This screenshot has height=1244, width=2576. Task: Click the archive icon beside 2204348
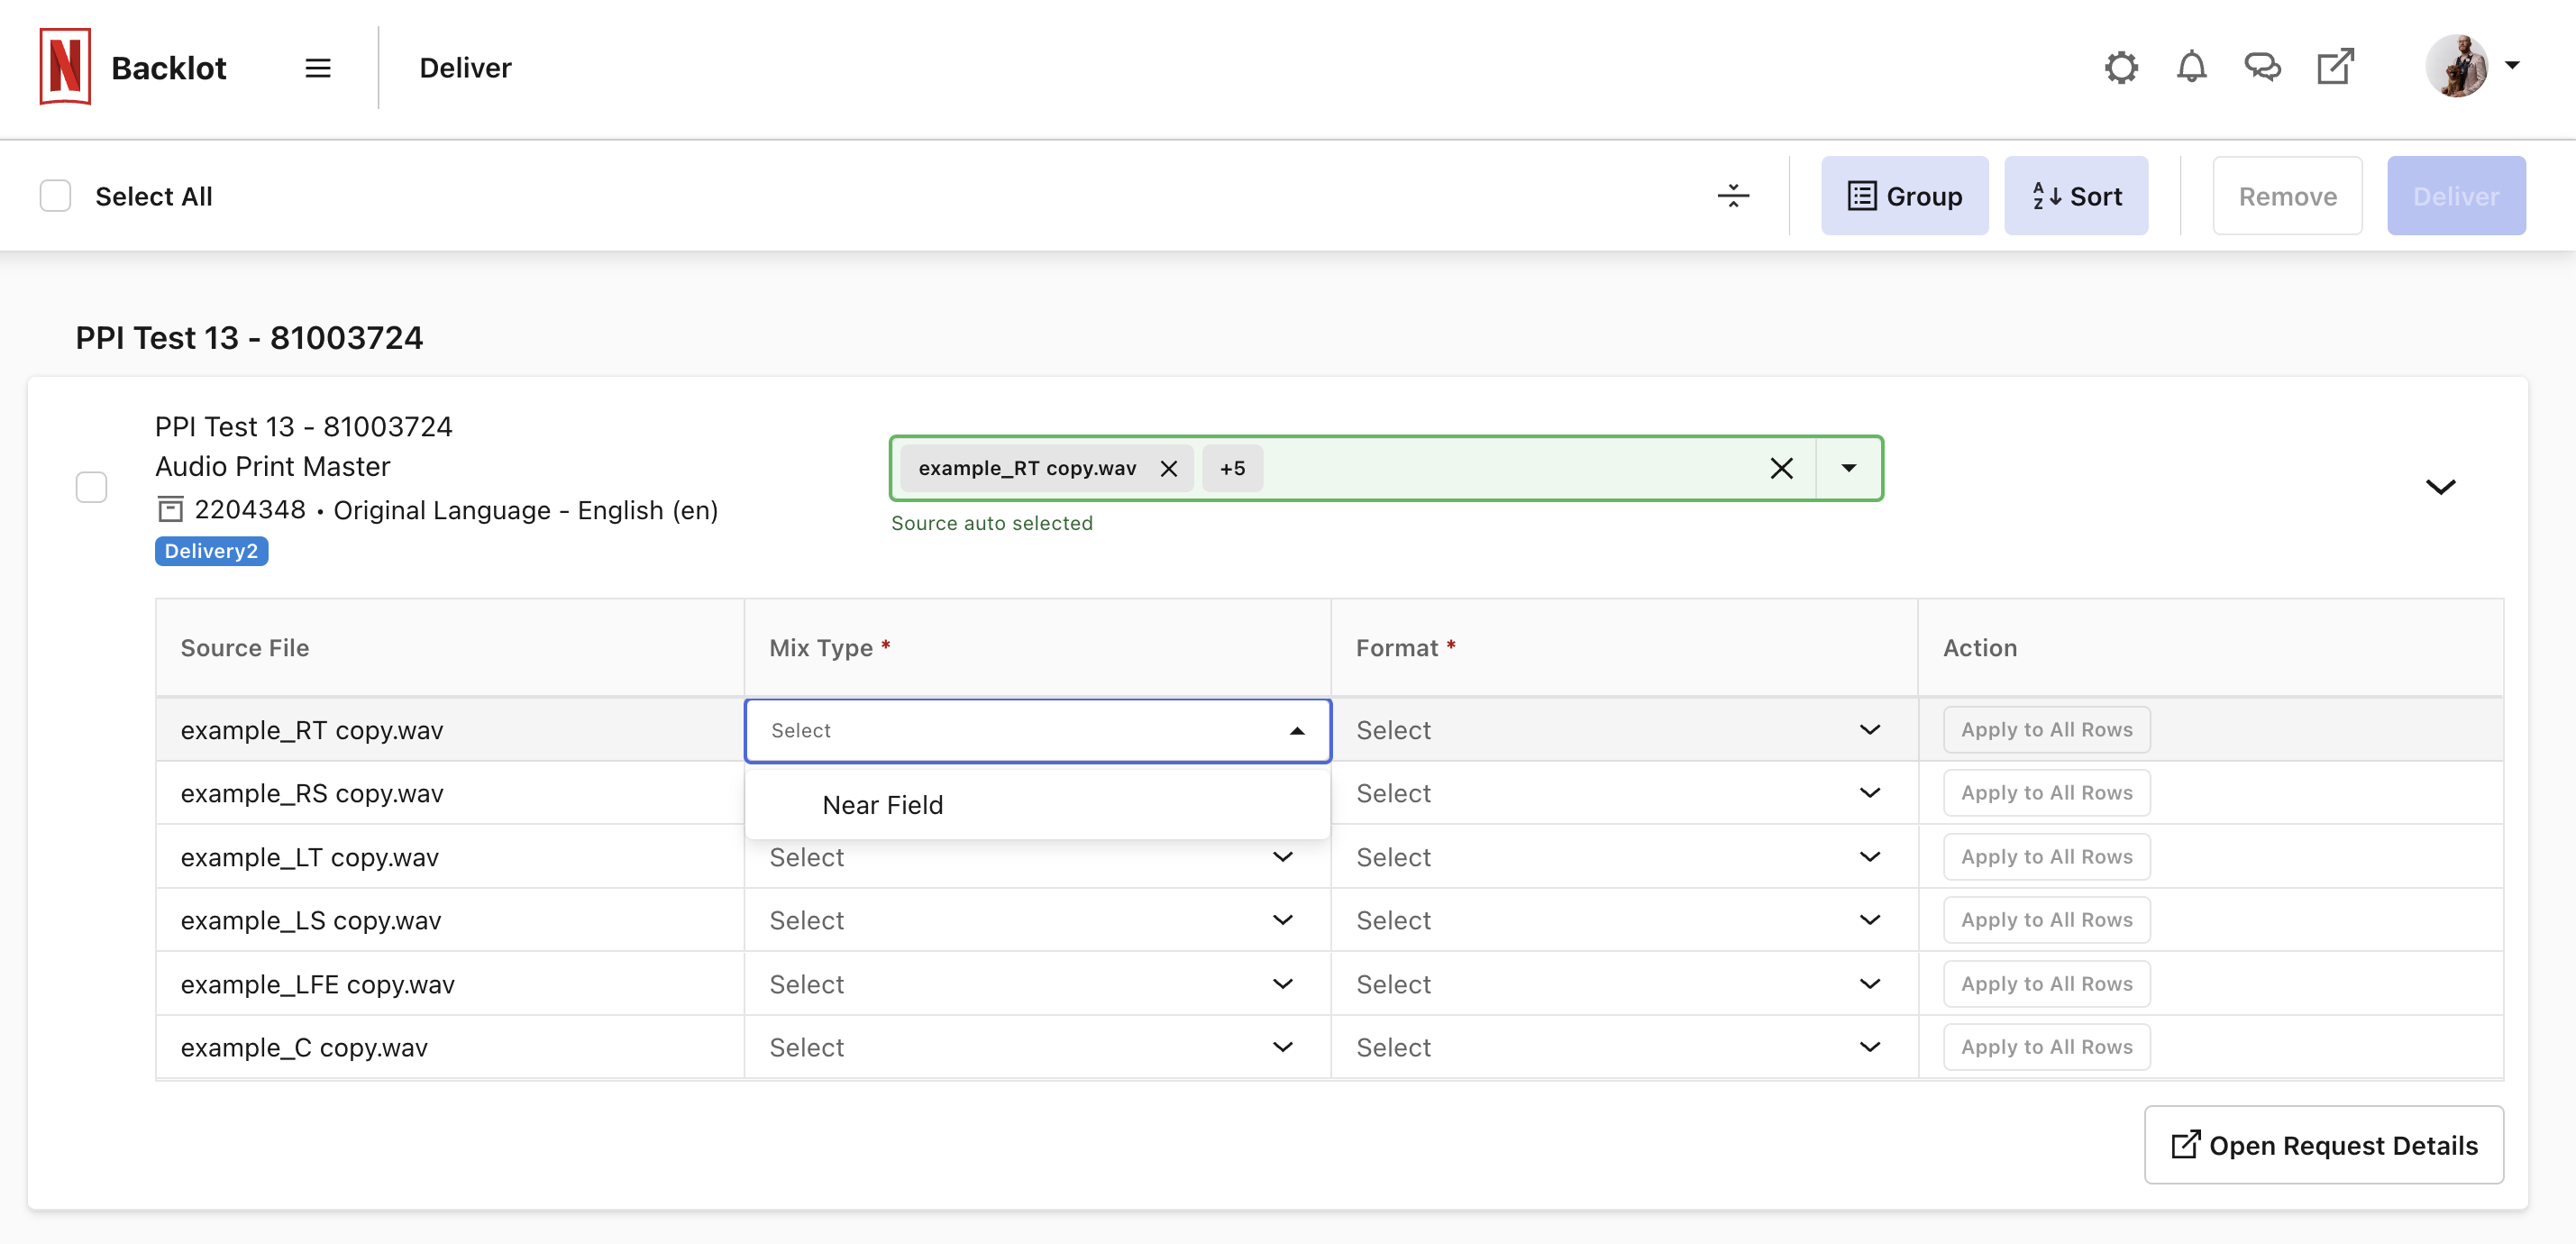(171, 510)
